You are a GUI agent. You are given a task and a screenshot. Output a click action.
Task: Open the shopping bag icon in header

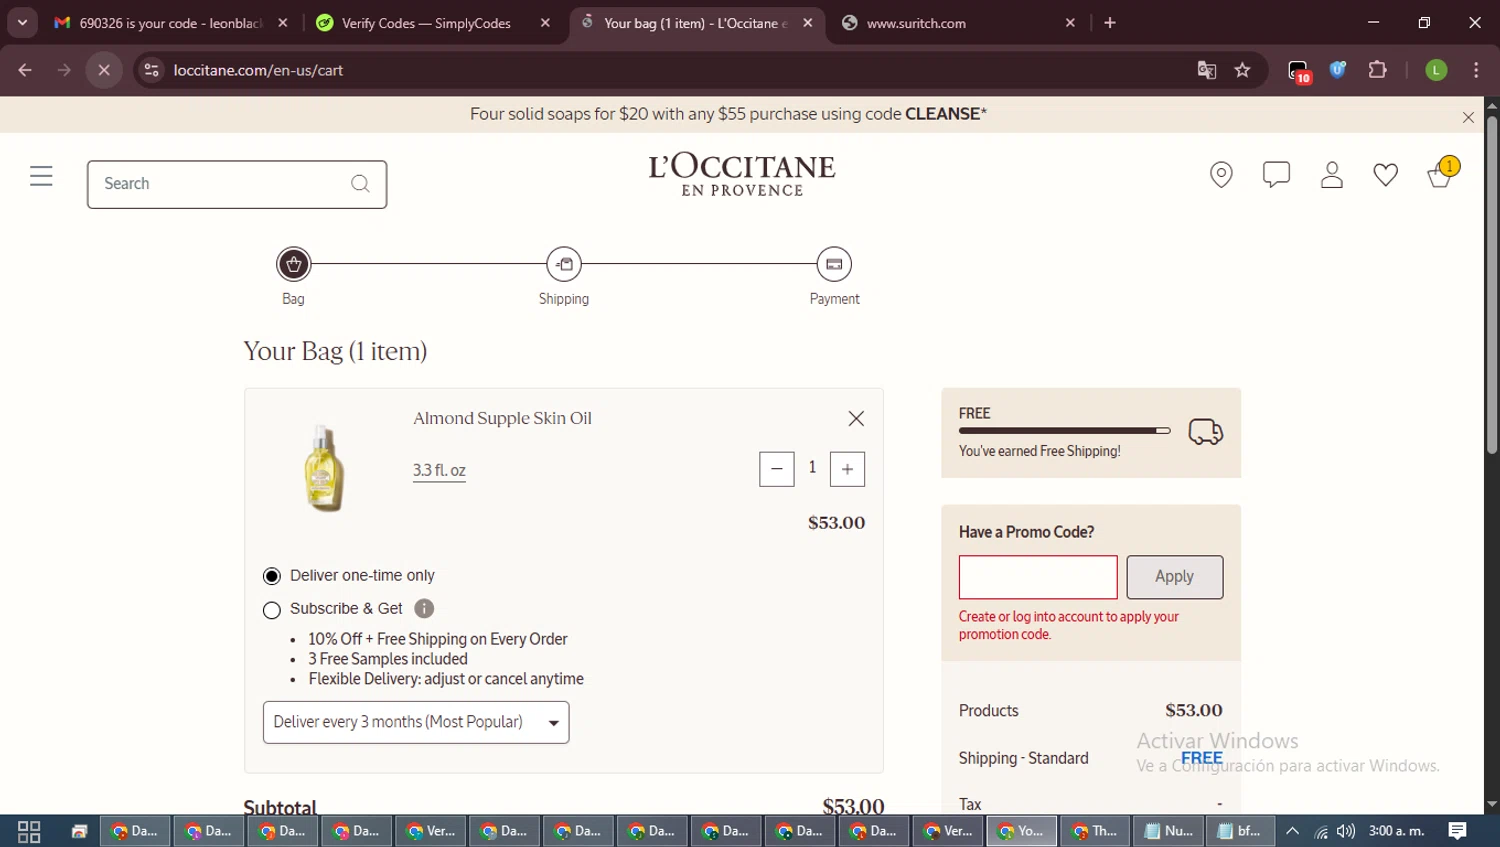coord(1441,174)
